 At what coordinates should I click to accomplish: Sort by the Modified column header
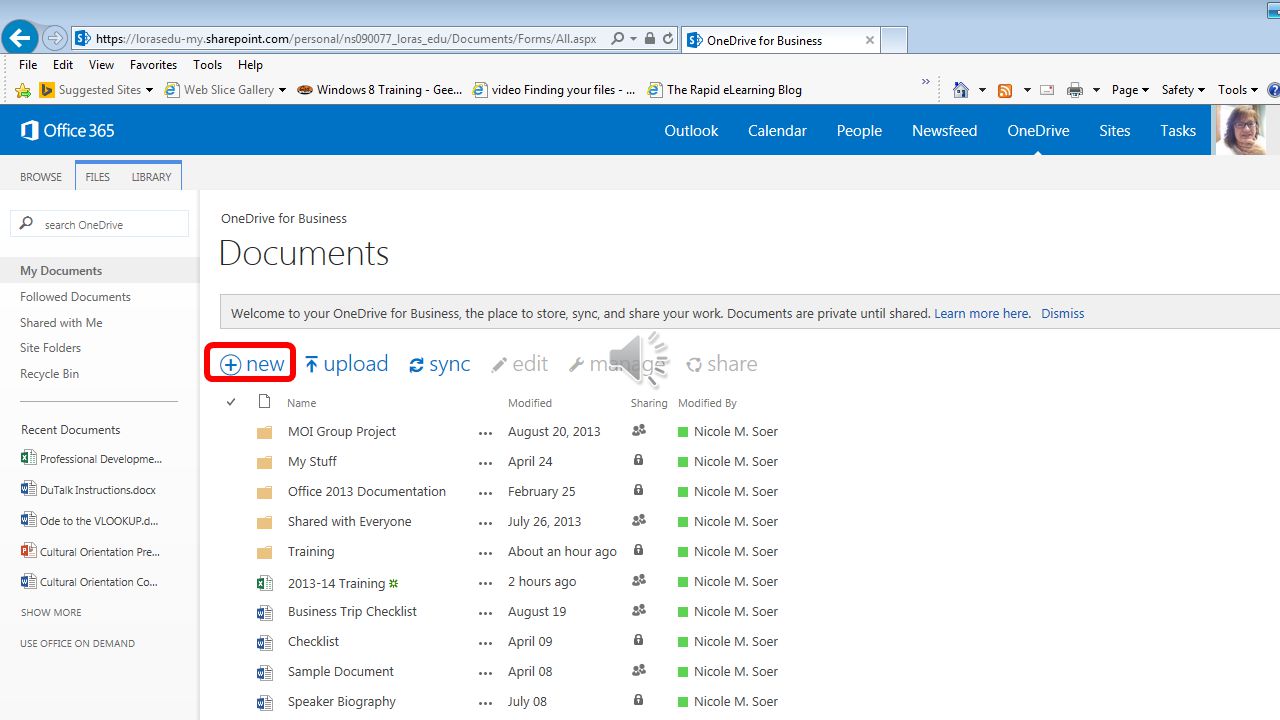point(529,403)
